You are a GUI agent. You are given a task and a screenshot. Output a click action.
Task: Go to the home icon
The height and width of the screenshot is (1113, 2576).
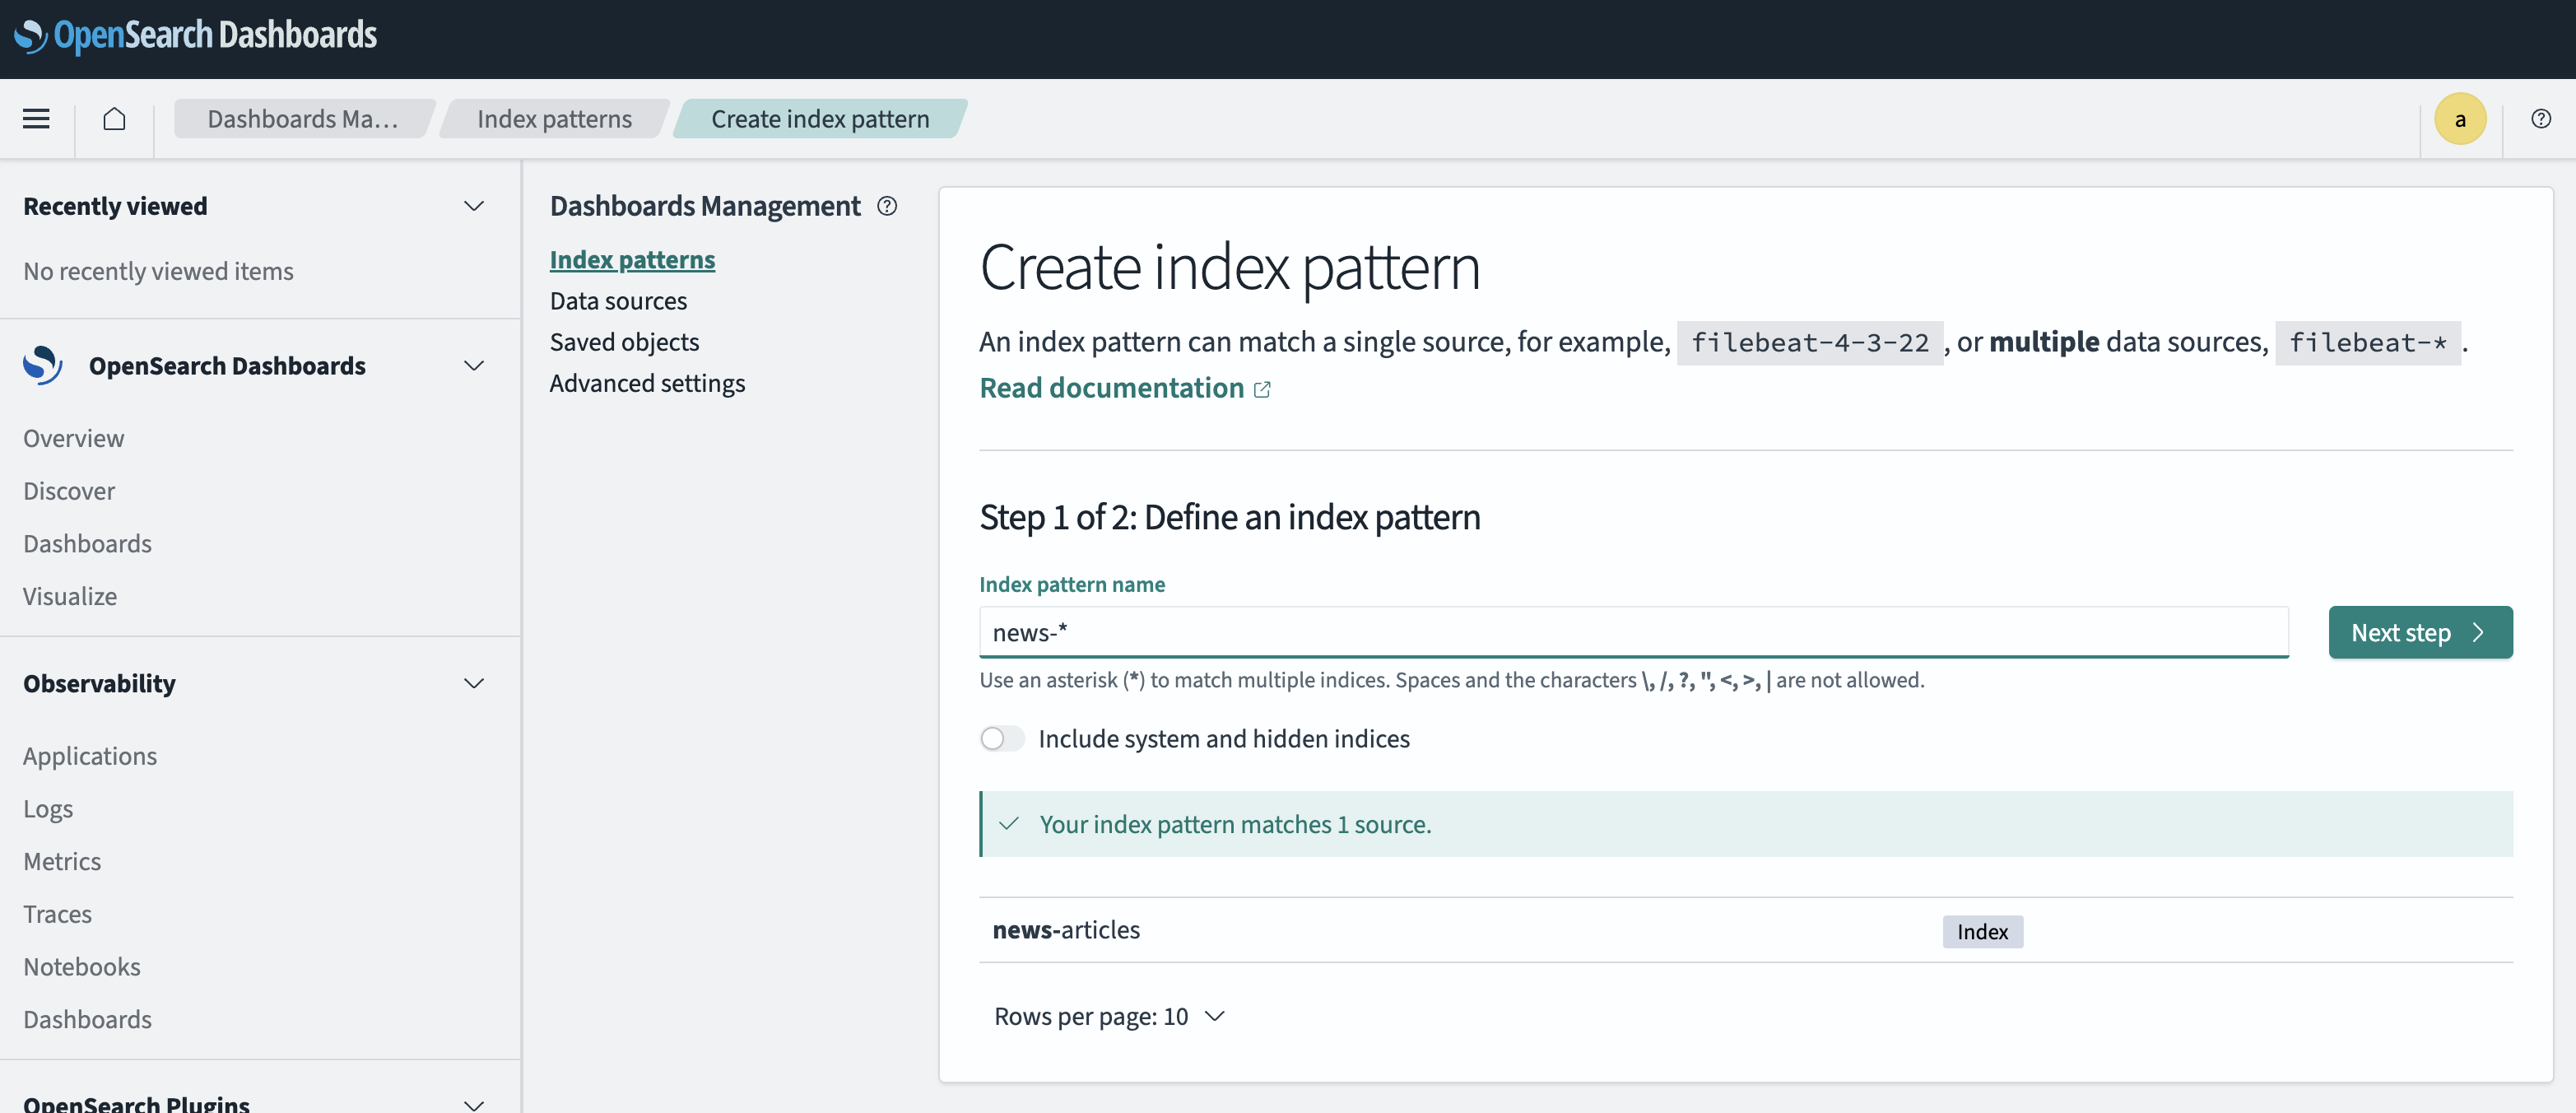click(x=114, y=119)
